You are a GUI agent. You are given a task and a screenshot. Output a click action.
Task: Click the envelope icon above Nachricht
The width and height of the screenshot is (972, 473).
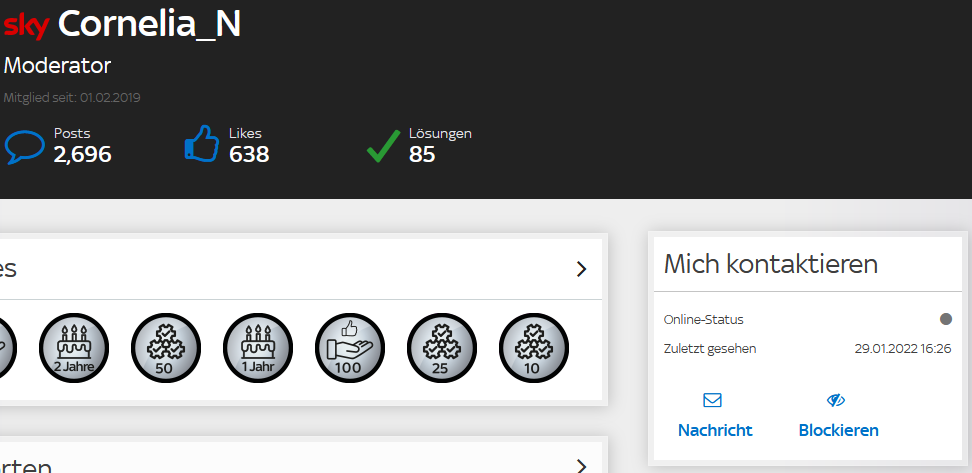tap(713, 400)
